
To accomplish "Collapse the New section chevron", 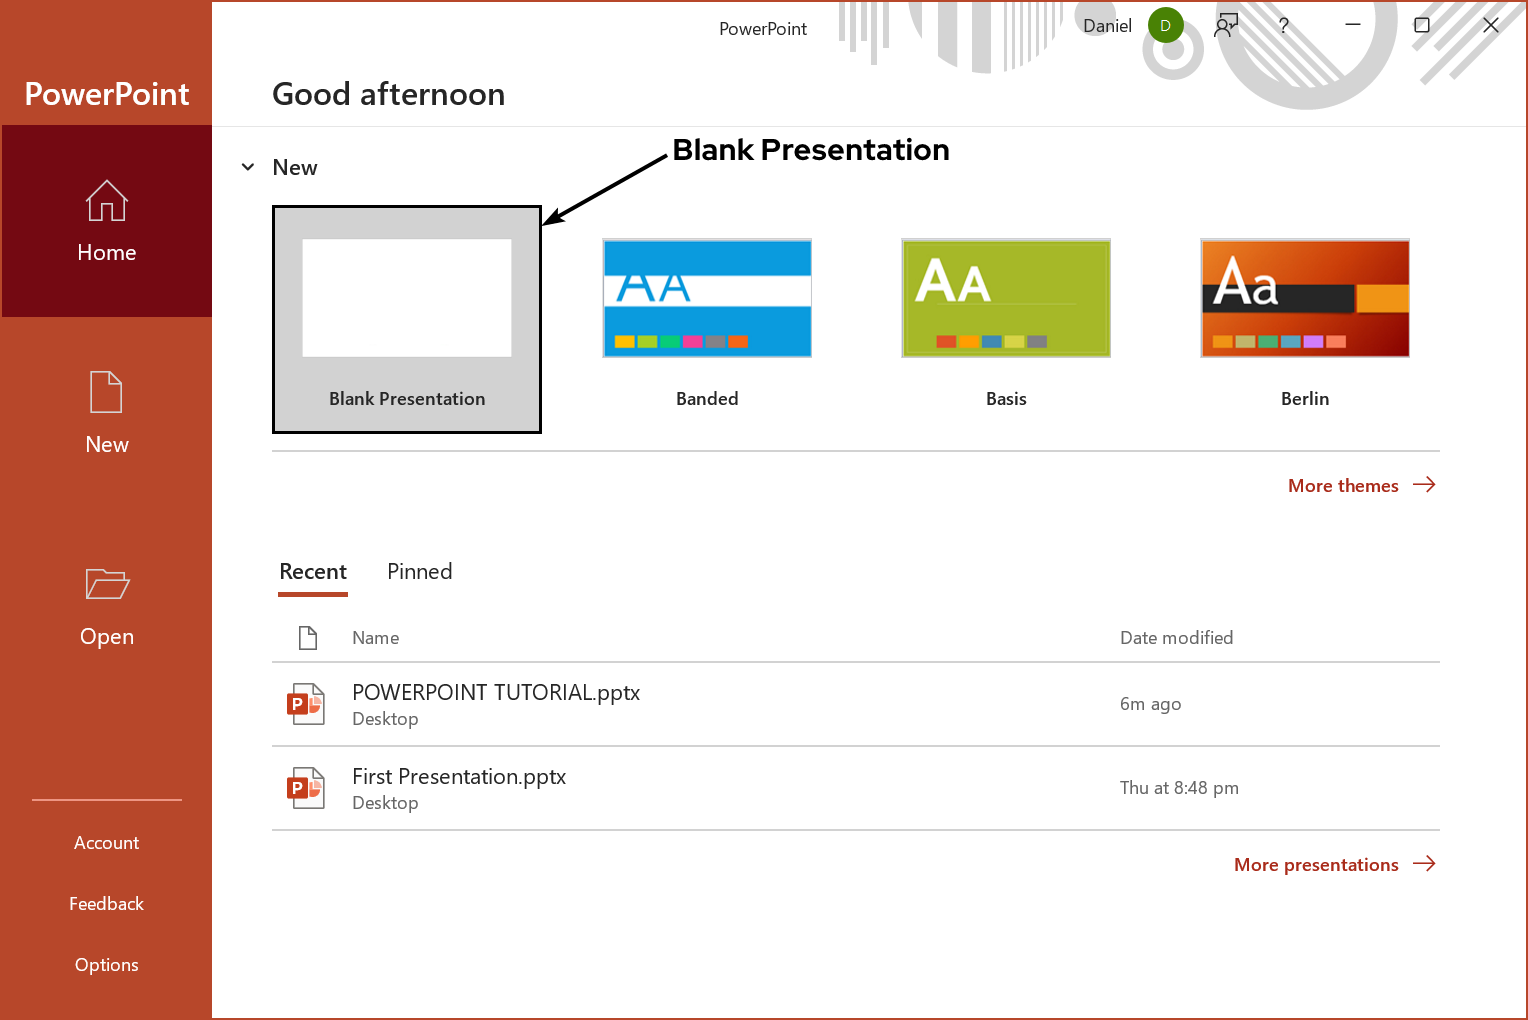I will [248, 167].
